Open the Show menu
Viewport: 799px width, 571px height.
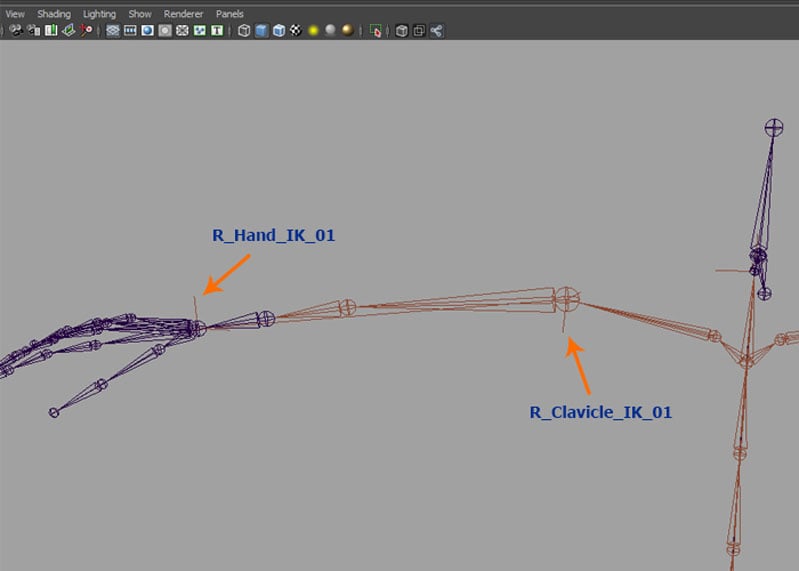coord(140,14)
